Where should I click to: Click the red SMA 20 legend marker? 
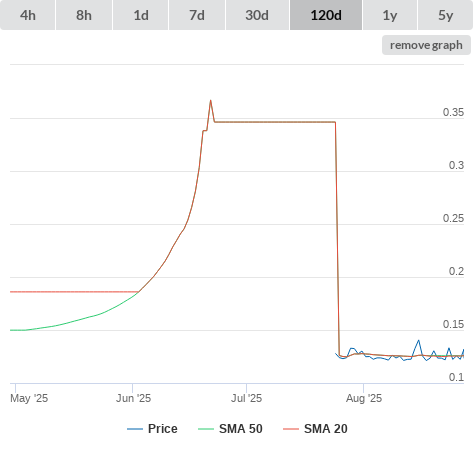291,429
